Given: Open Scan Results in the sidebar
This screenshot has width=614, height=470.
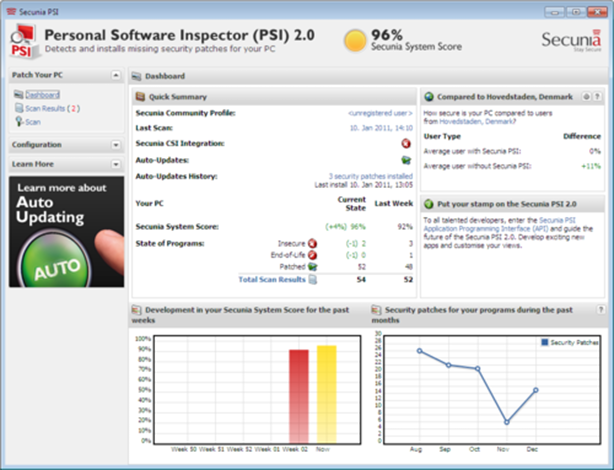Looking at the screenshot, I should (44, 108).
